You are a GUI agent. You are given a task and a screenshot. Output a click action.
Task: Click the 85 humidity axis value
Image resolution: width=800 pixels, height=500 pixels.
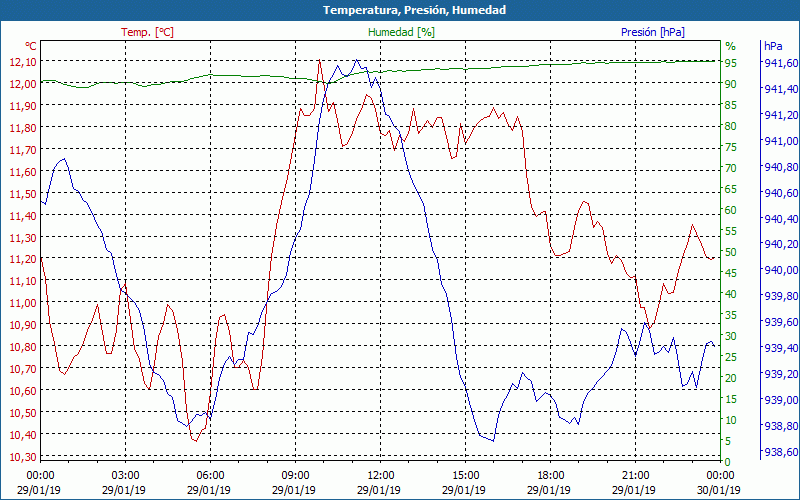[731, 105]
